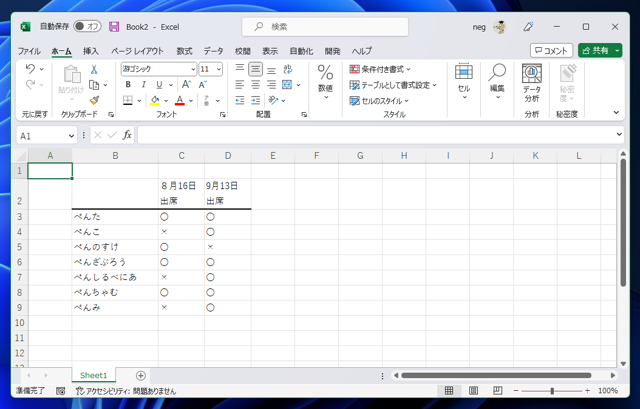
Task: Click in the search box
Action: click(325, 27)
